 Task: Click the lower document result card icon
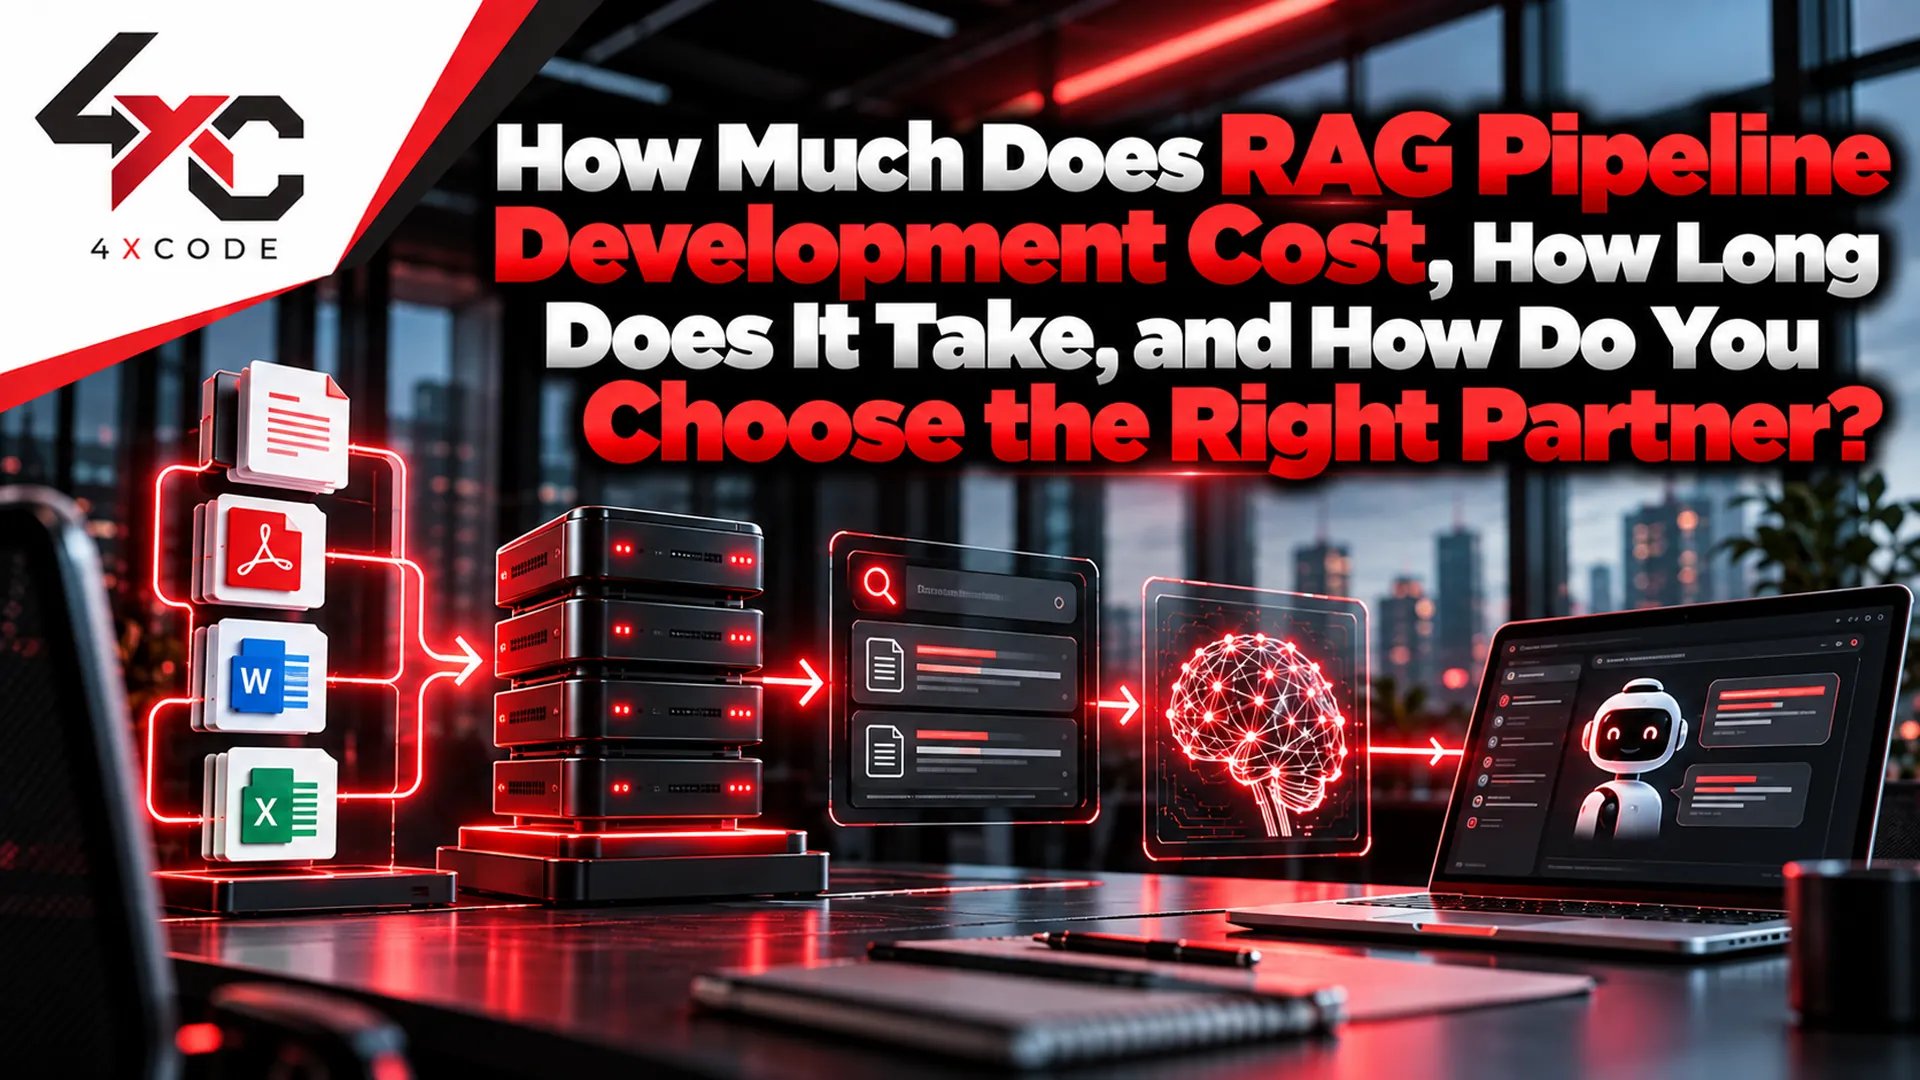click(884, 751)
